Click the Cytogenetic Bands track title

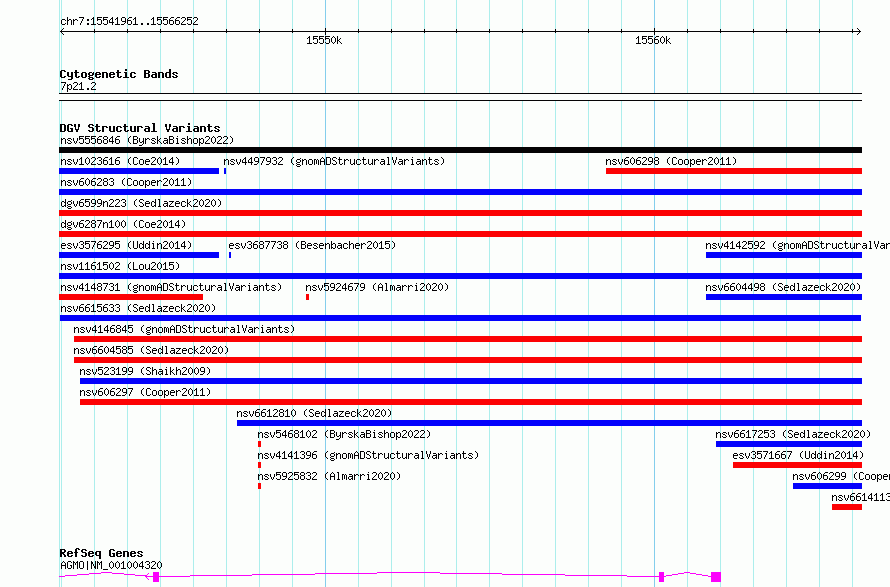click(x=119, y=74)
